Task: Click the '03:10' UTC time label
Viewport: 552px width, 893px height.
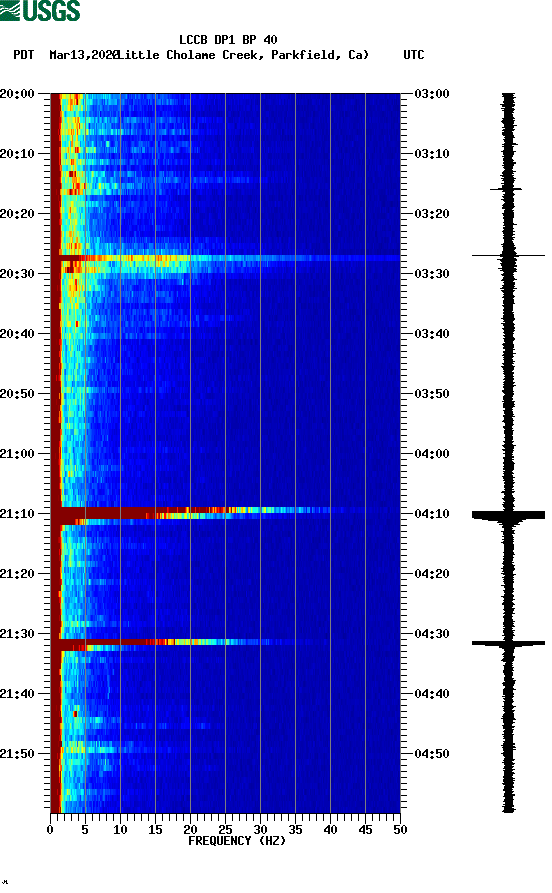Action: tap(432, 154)
